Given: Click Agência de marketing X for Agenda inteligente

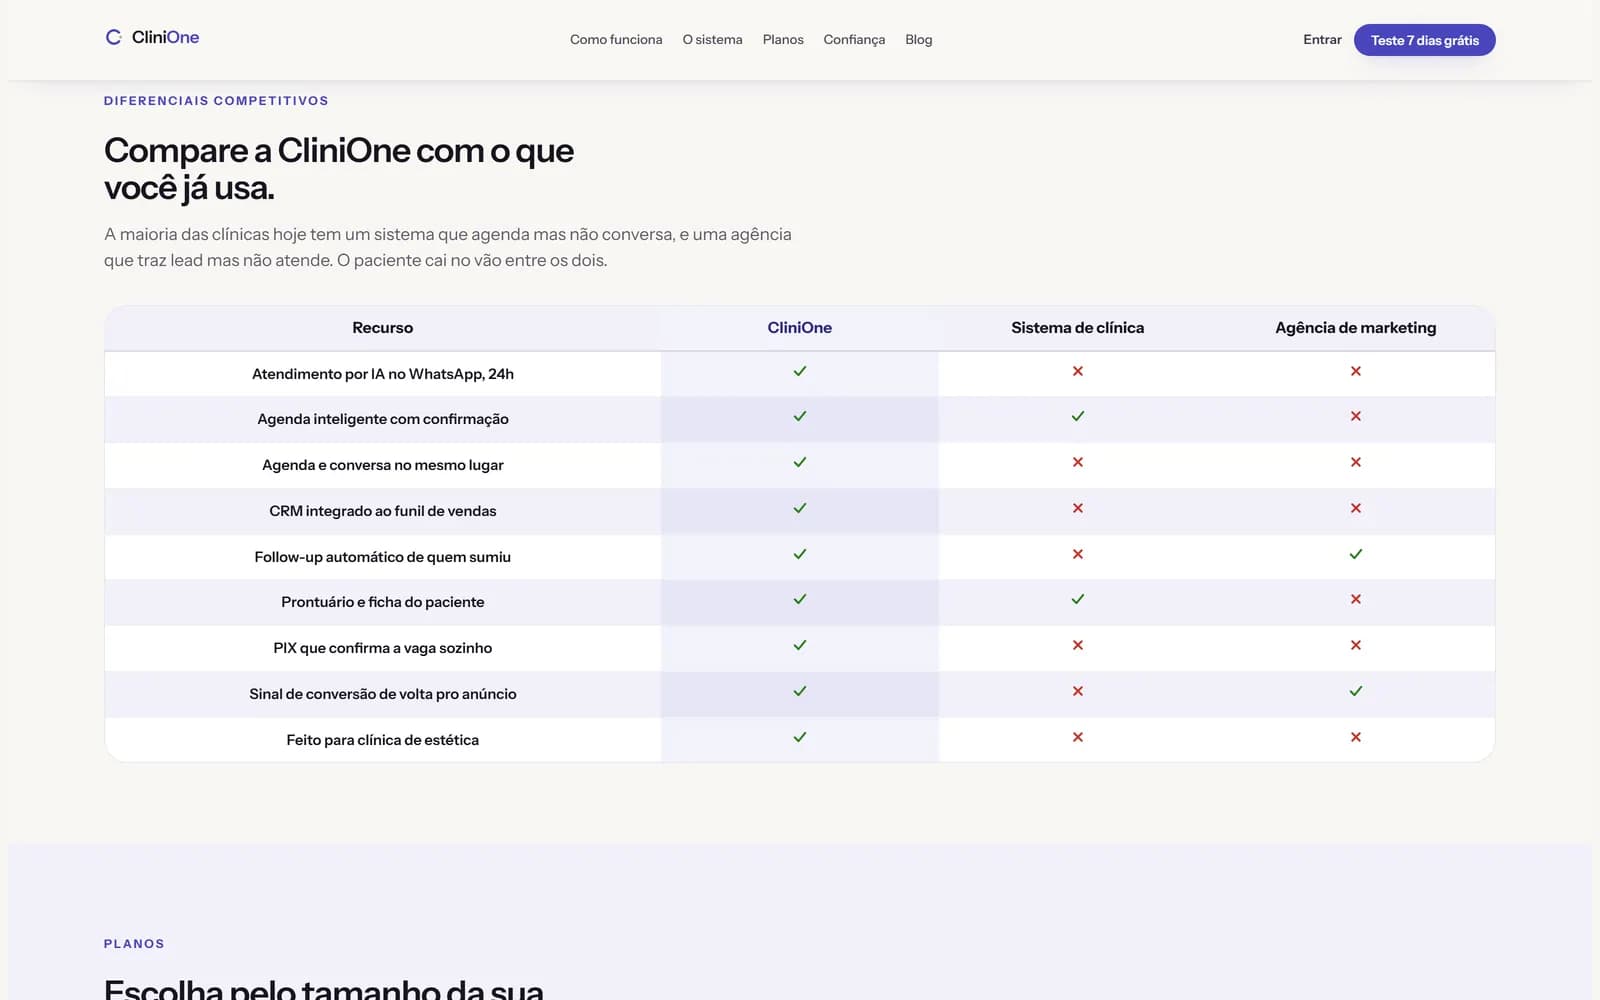Looking at the screenshot, I should [x=1356, y=416].
